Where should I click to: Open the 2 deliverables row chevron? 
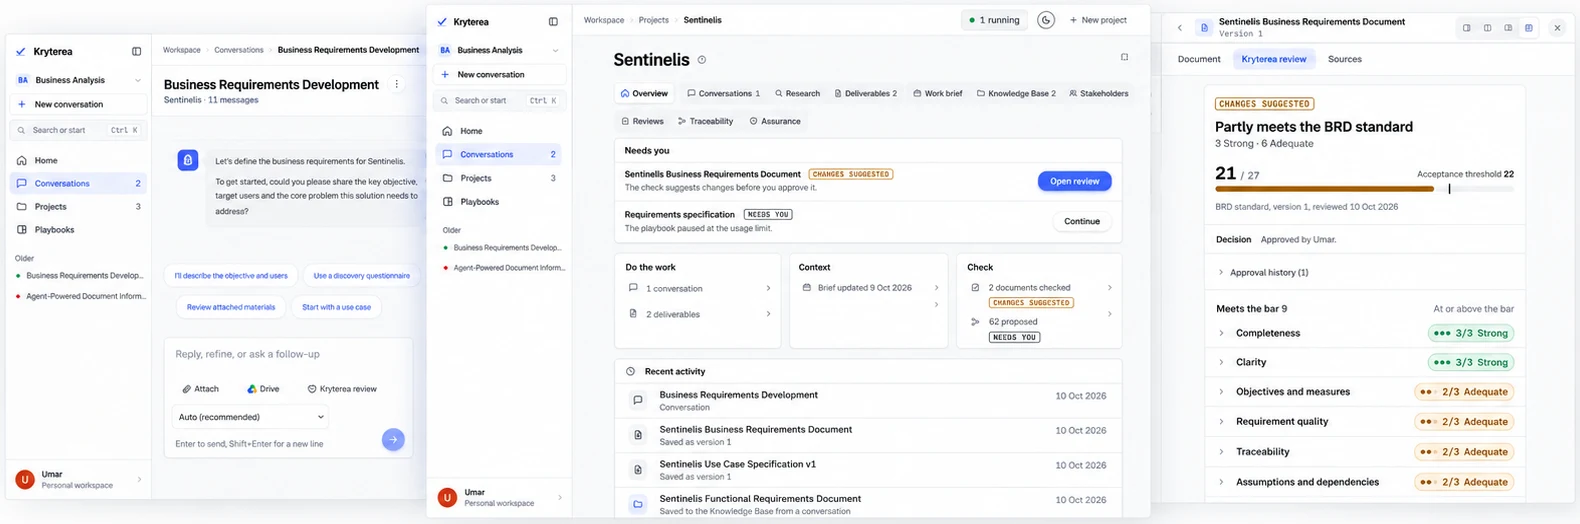768,314
